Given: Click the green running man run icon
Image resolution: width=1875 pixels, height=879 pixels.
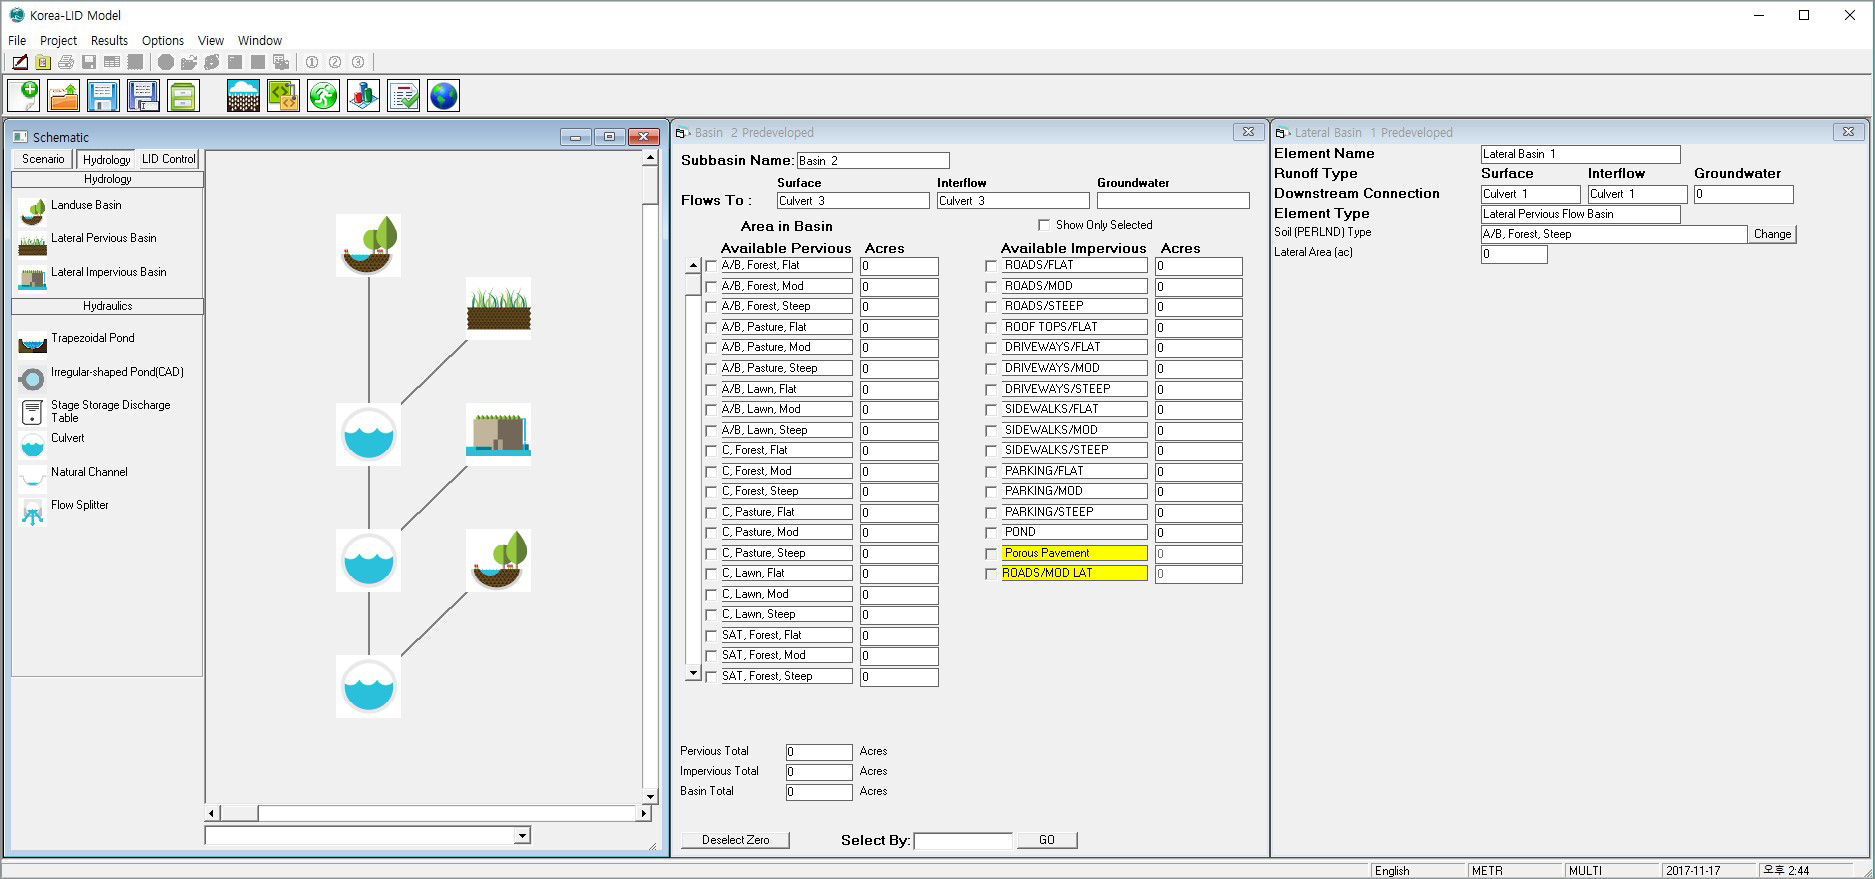Looking at the screenshot, I should [323, 96].
